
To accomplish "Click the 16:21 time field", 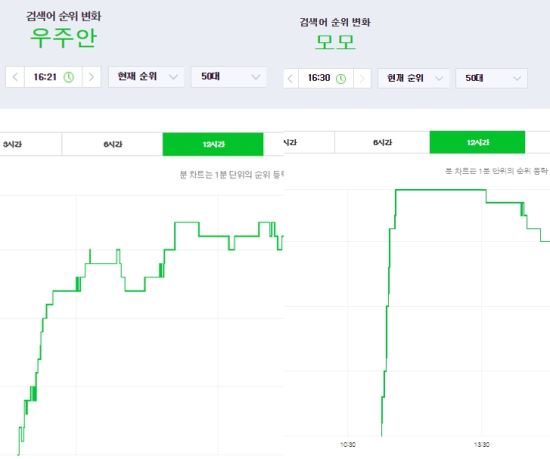I will 53,77.
